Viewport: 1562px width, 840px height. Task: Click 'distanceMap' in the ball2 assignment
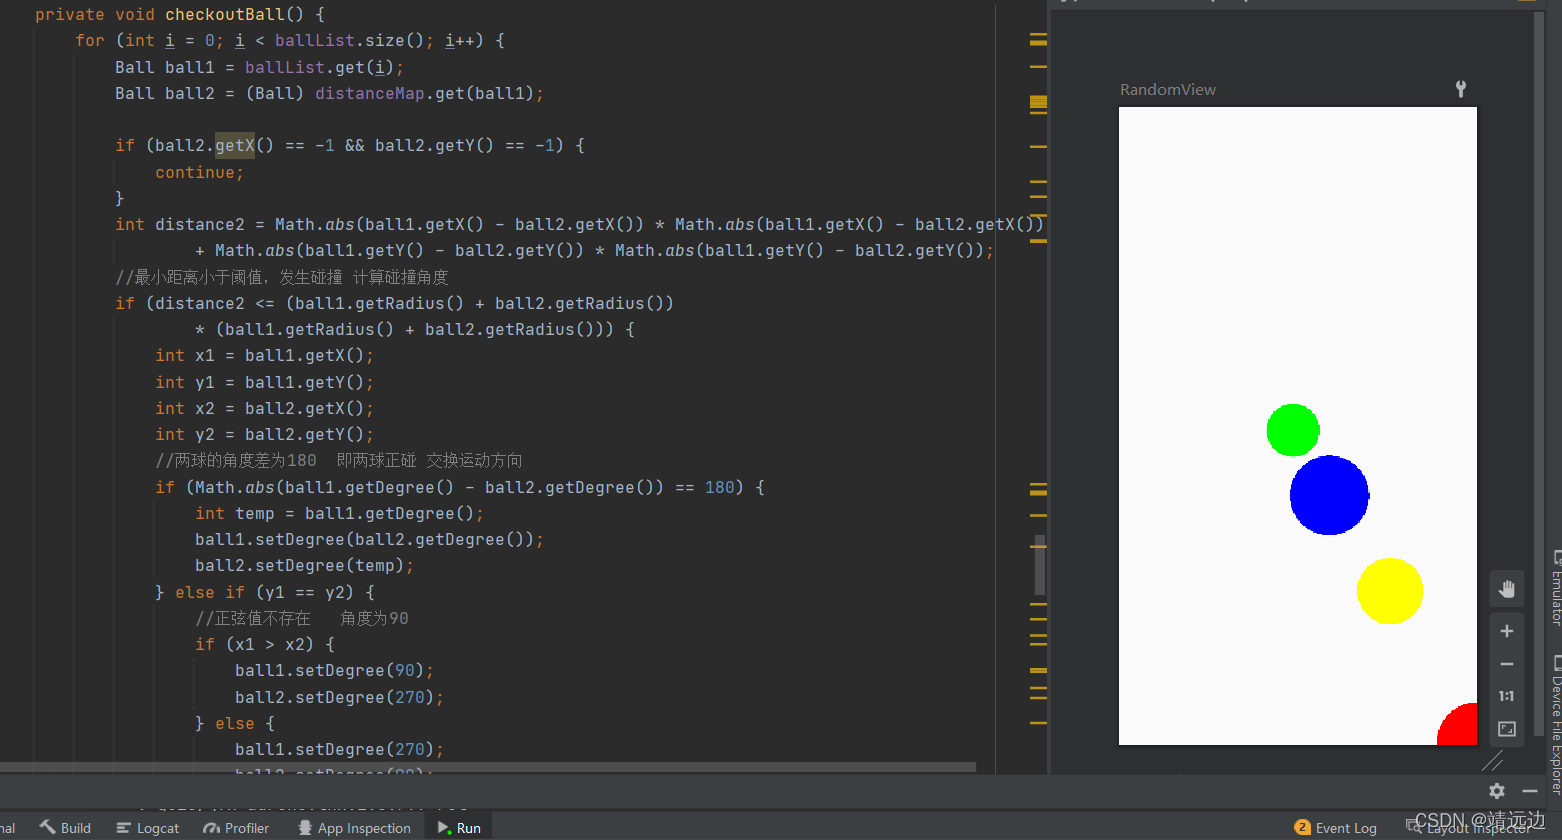[x=370, y=93]
